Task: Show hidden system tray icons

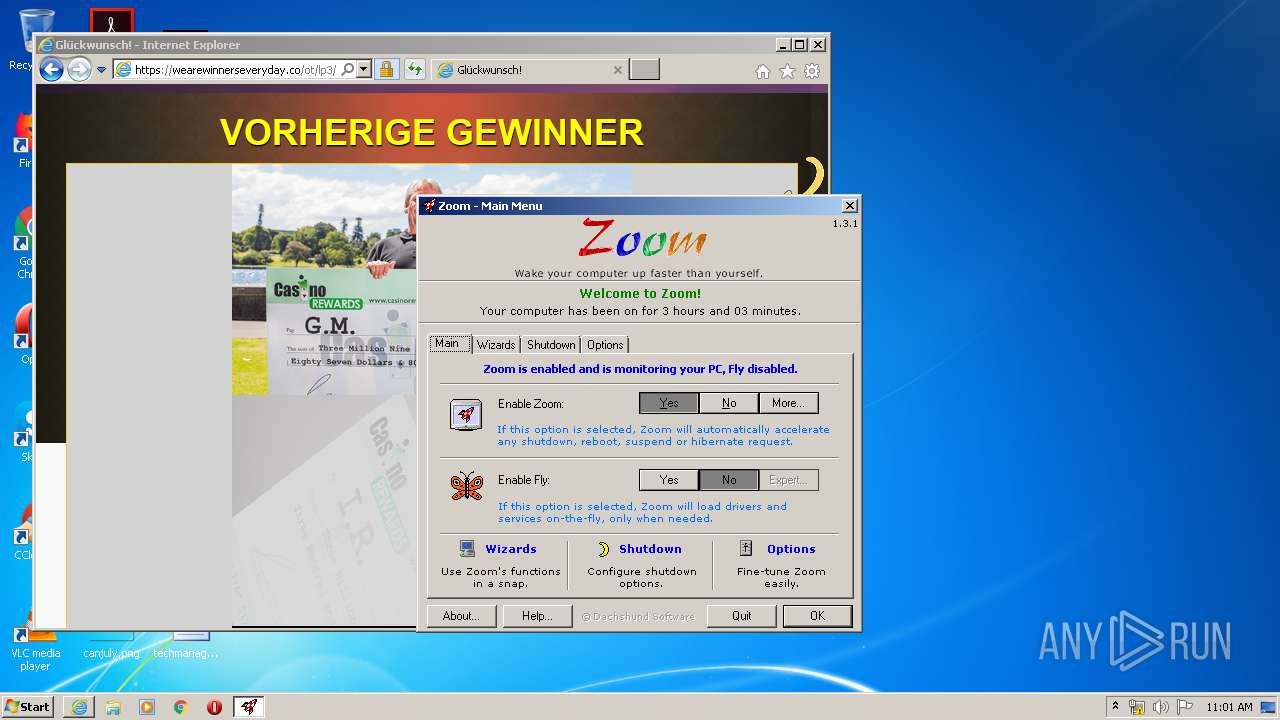Action: point(1115,706)
